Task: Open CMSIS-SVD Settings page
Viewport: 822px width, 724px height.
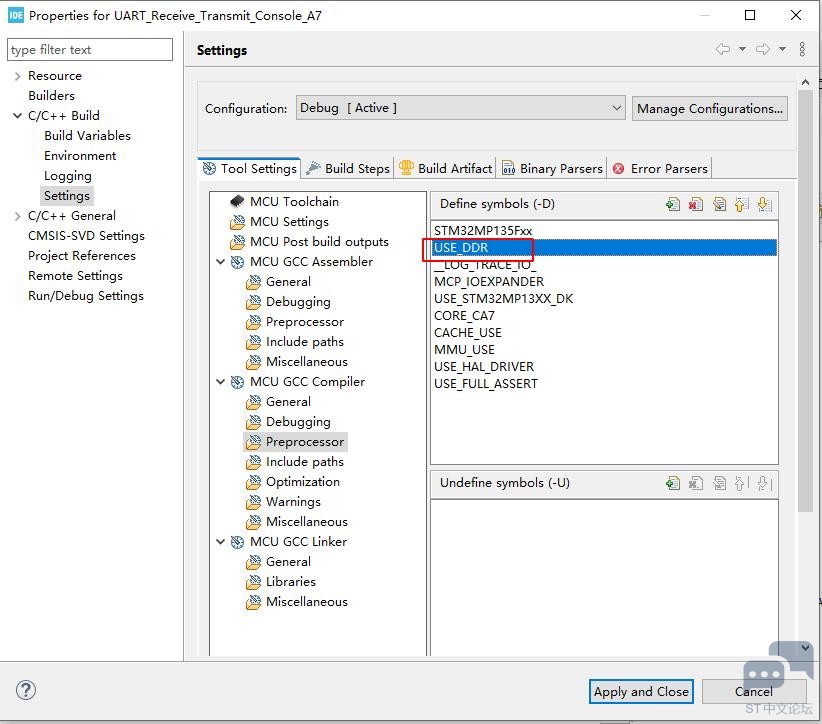Action: pos(86,236)
